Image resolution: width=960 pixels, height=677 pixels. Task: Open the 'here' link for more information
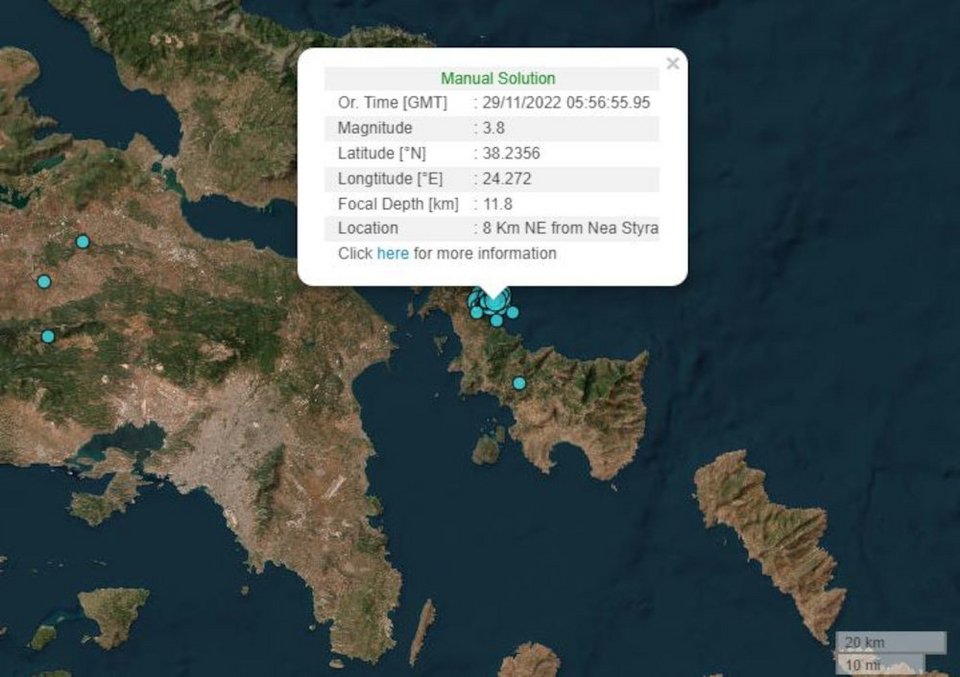pos(392,254)
